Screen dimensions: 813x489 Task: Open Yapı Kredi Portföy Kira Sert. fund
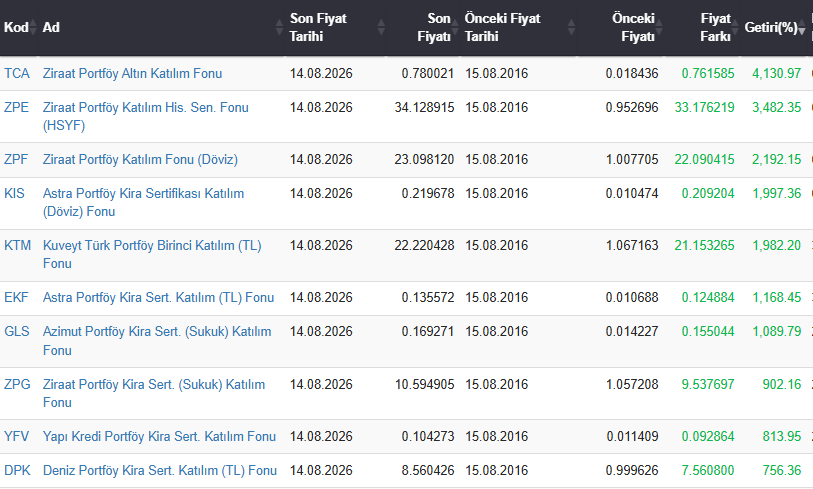pyautogui.click(x=159, y=437)
